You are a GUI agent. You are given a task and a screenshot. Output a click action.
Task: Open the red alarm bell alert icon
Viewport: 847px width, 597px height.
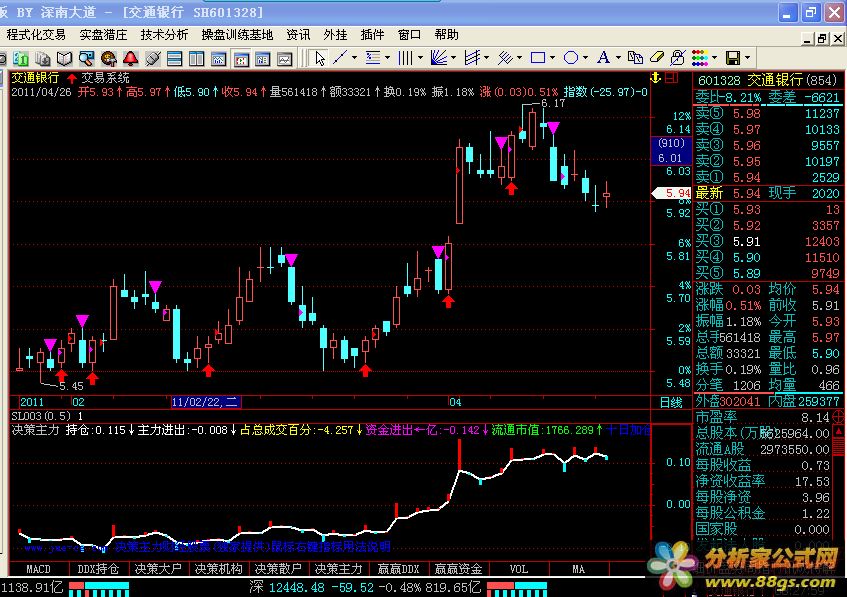(x=130, y=58)
